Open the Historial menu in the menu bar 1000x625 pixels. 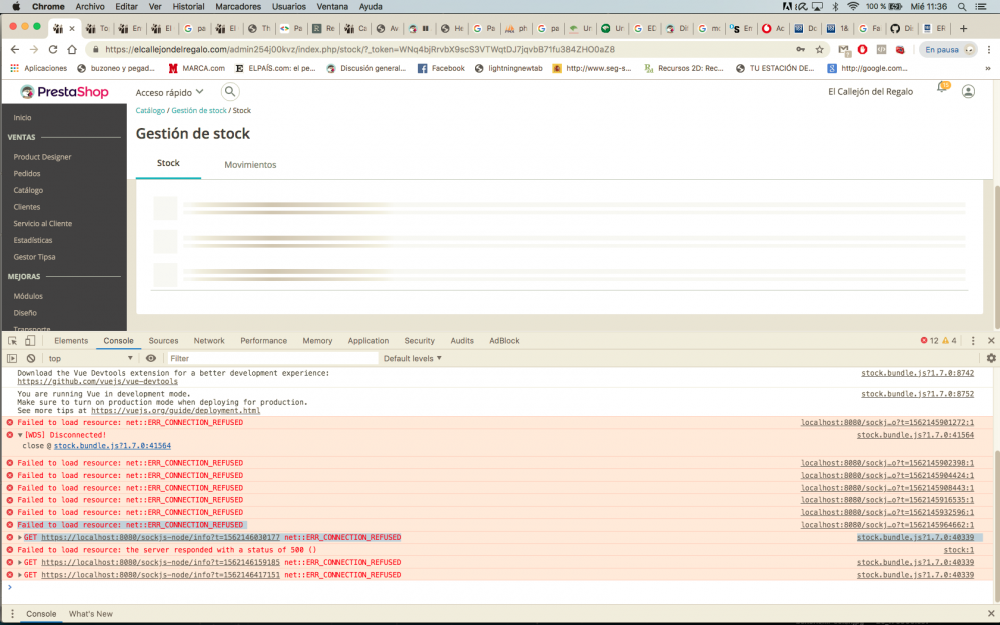188,6
